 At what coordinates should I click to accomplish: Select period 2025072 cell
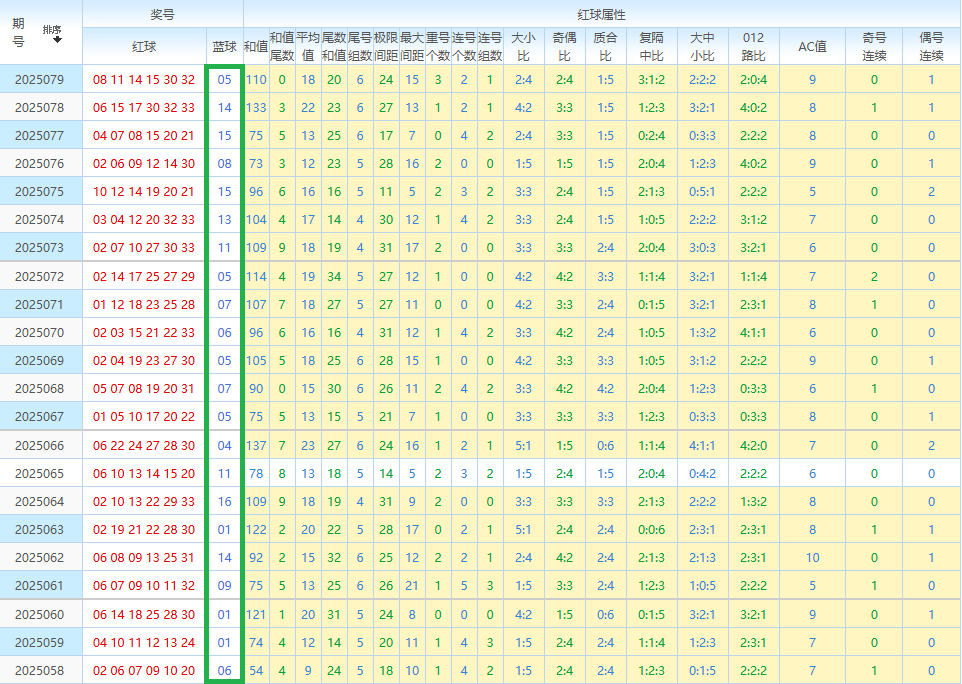(39, 277)
